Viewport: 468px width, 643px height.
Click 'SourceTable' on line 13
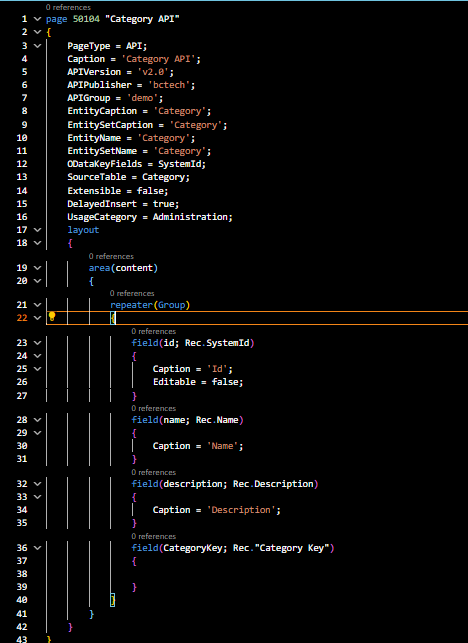pyautogui.click(x=97, y=177)
